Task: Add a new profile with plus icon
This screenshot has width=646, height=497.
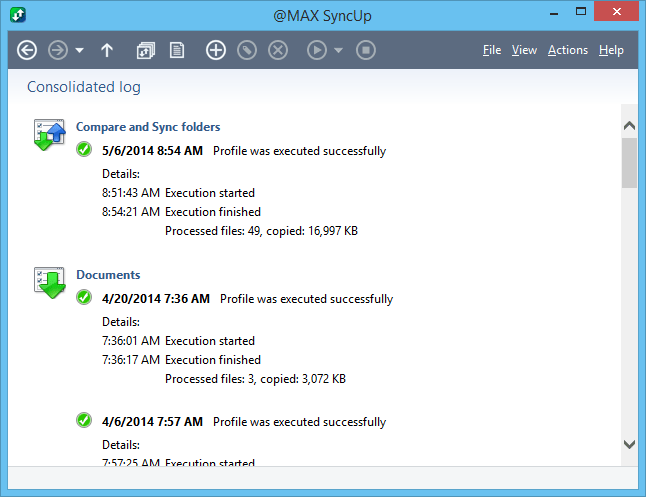Action: [x=215, y=50]
